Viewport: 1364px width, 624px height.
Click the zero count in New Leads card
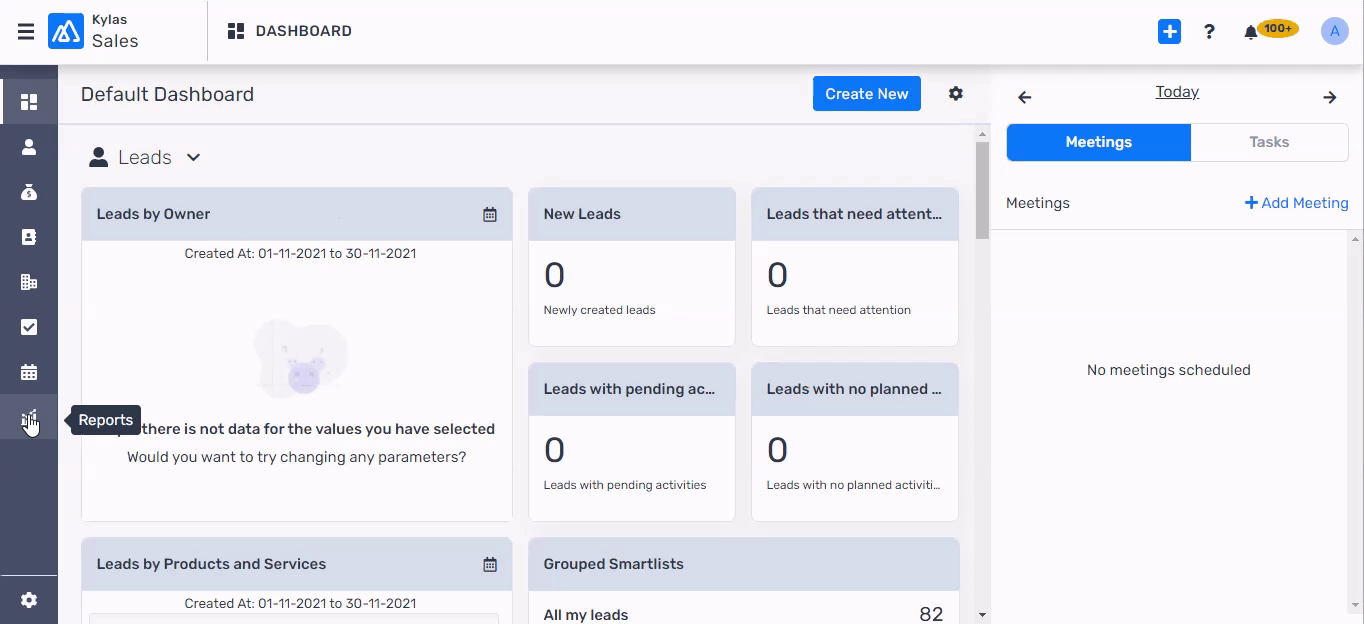coord(555,275)
